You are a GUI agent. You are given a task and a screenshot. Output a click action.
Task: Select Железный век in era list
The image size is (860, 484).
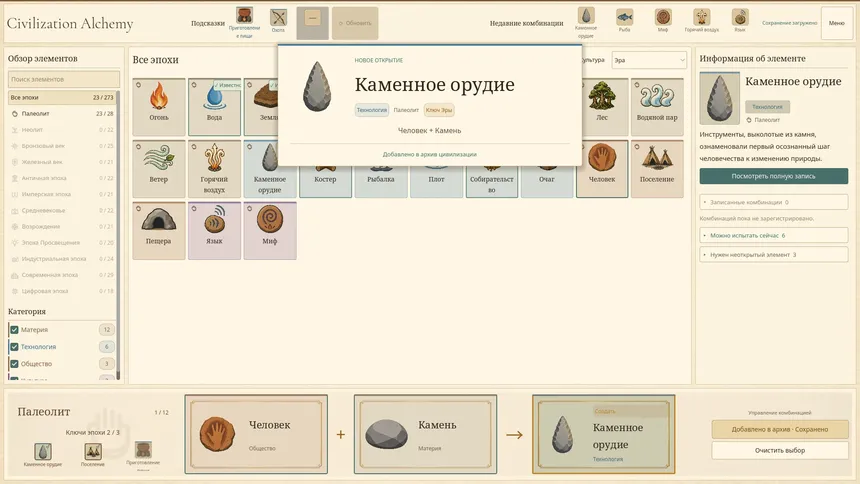click(x=62, y=162)
